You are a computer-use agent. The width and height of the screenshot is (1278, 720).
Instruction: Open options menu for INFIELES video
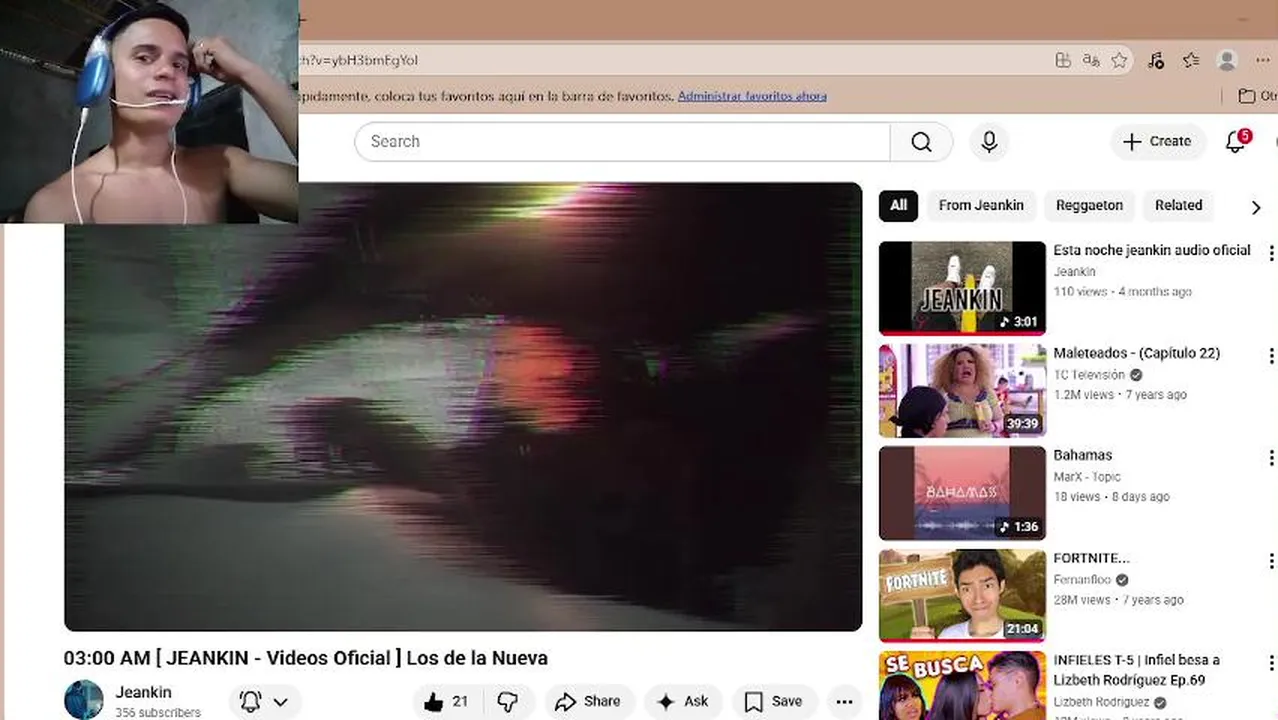1271,664
